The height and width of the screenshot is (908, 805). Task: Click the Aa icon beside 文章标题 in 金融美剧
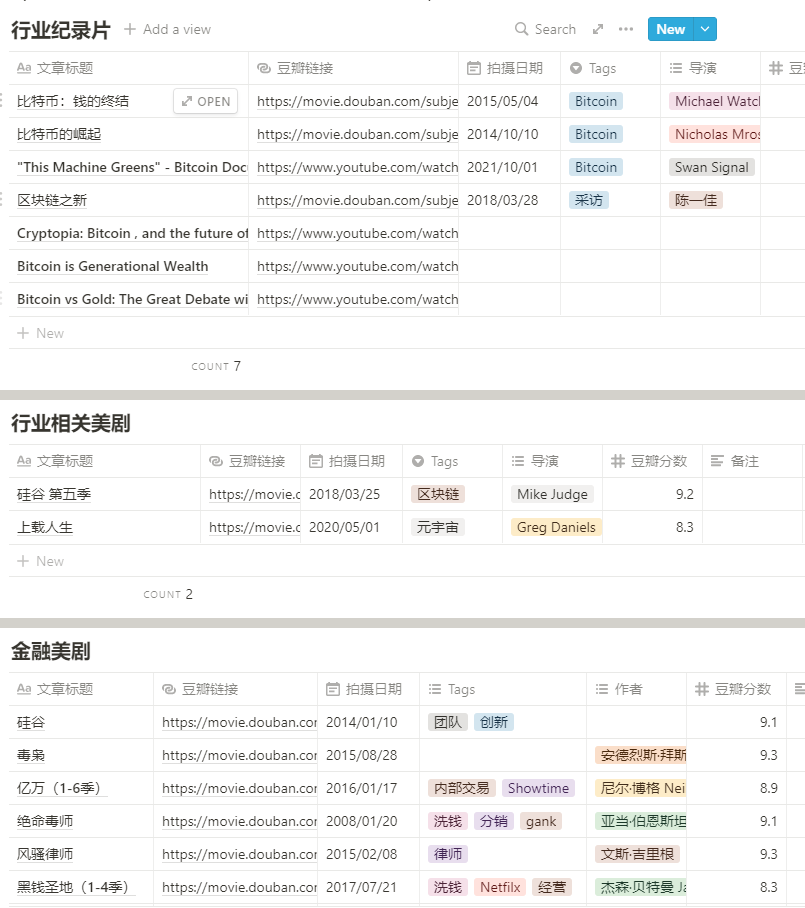(24, 689)
